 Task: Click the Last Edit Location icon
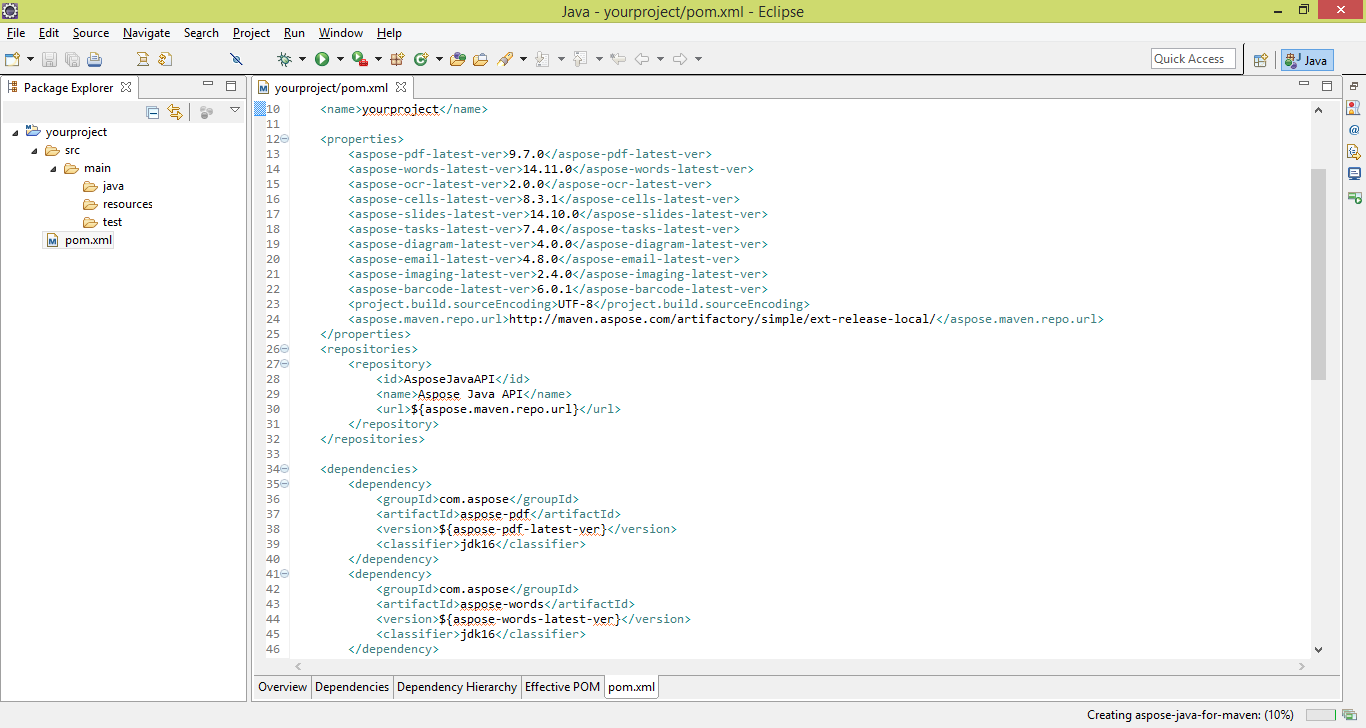point(618,59)
